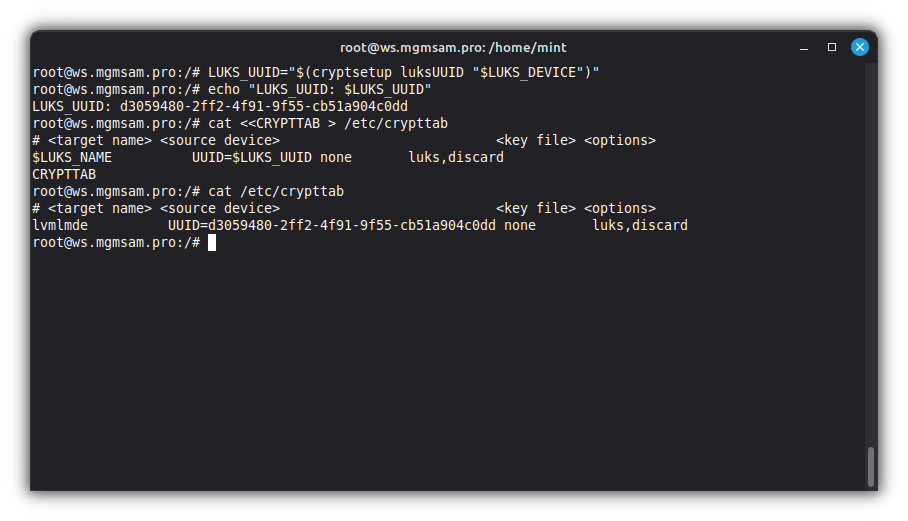Click the vertical scrollbar thumb

[x=871, y=466]
